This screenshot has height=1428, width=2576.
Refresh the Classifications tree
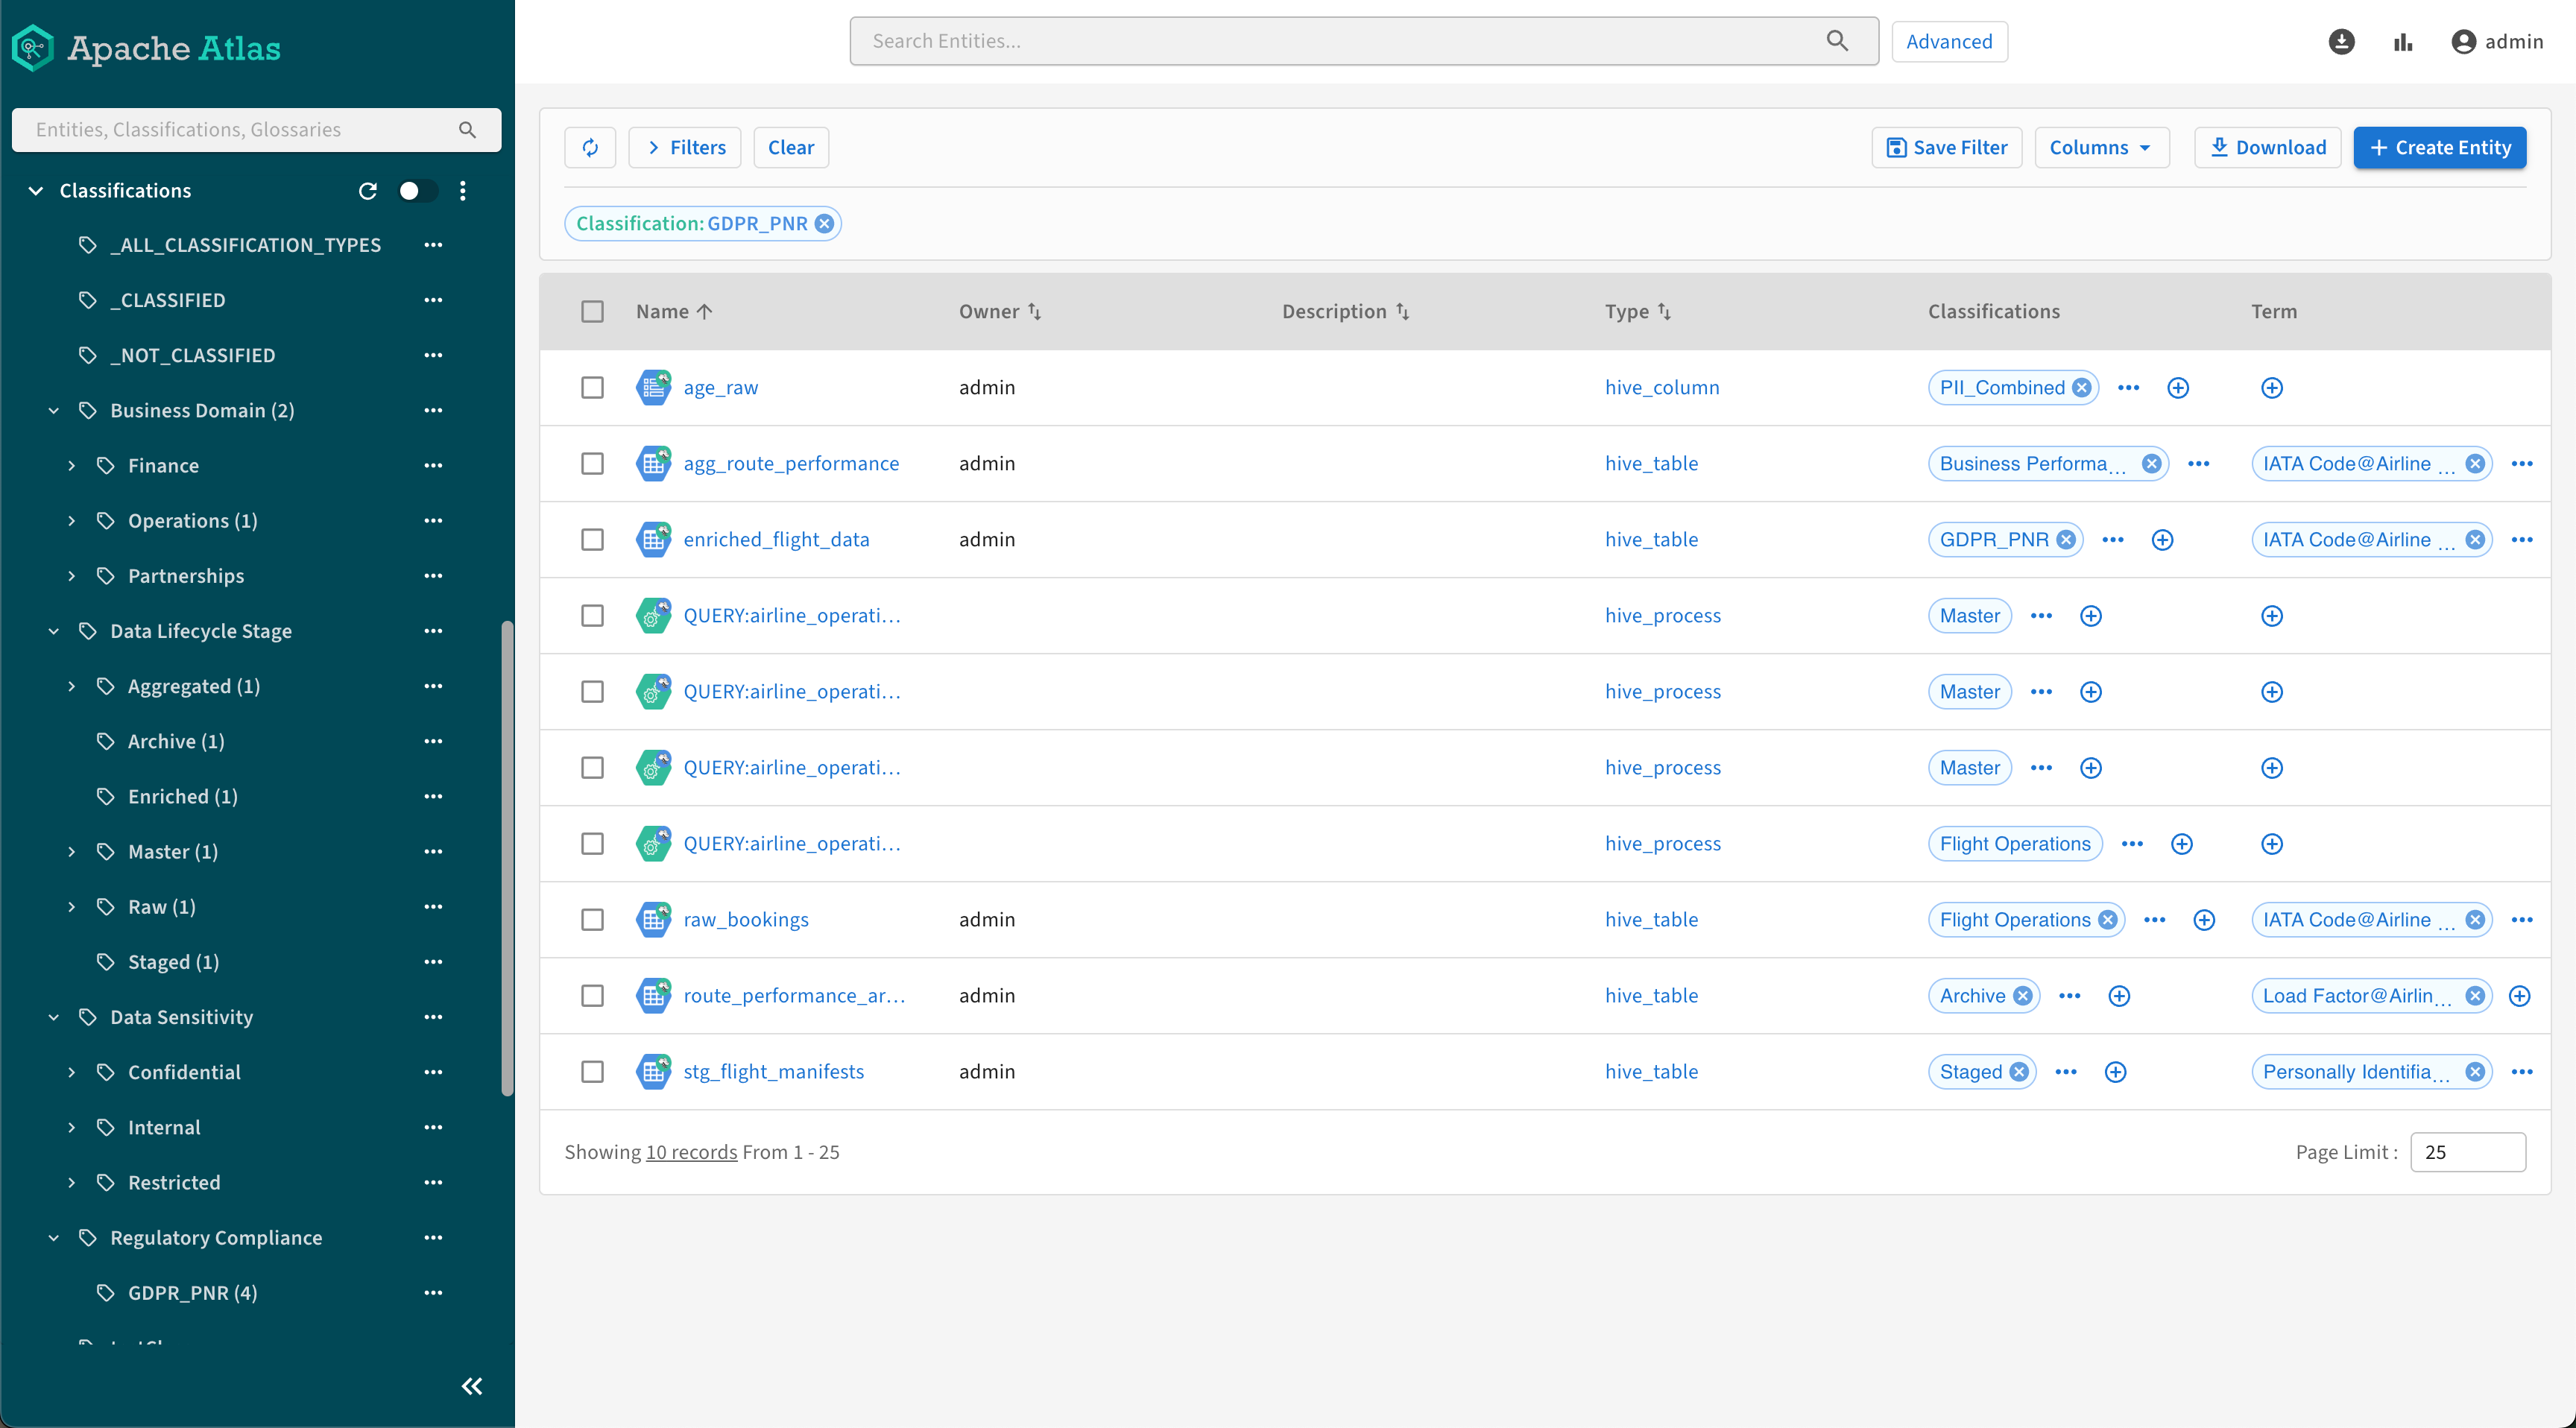(x=367, y=190)
